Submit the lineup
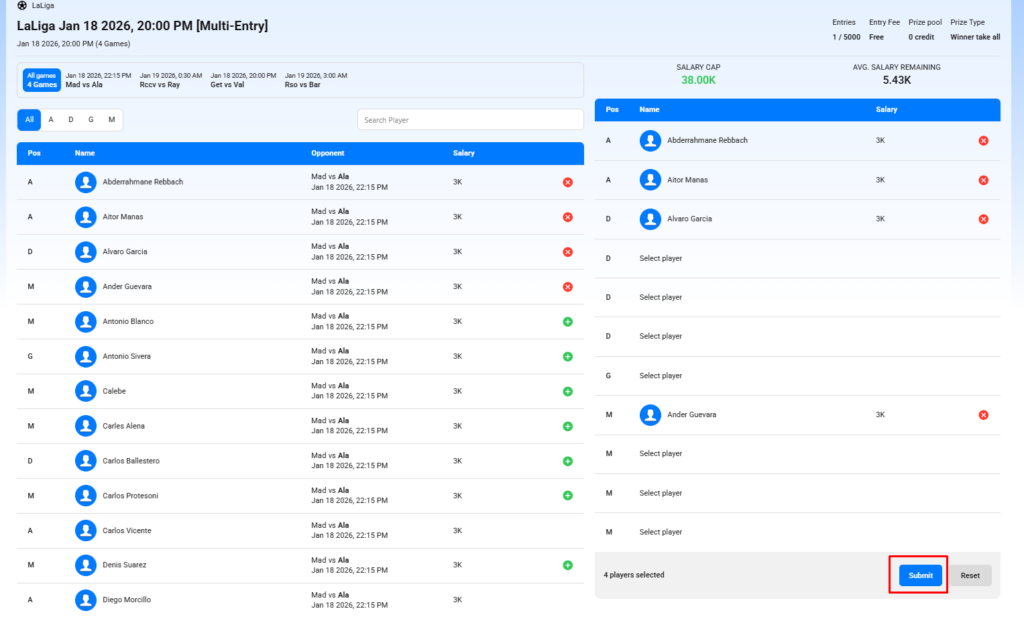 click(920, 575)
